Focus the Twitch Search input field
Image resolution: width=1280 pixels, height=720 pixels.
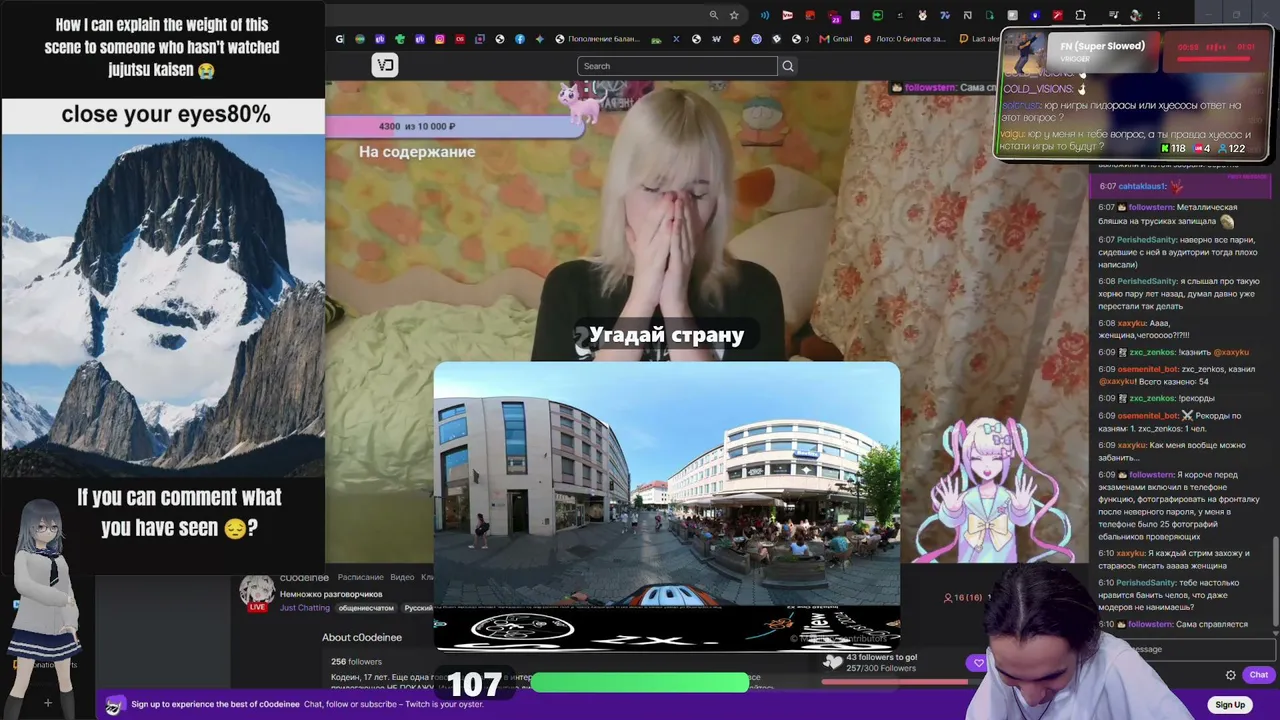[x=677, y=66]
